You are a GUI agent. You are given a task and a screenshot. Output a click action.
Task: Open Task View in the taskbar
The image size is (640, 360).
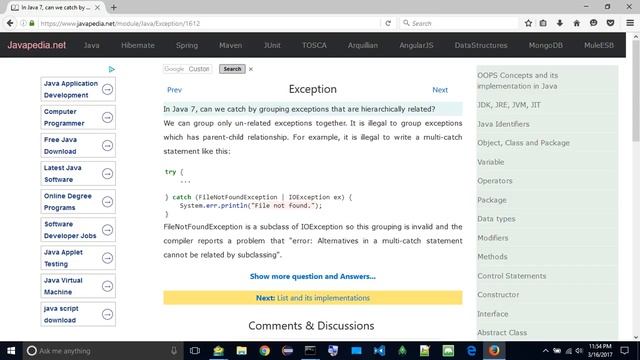(195, 351)
